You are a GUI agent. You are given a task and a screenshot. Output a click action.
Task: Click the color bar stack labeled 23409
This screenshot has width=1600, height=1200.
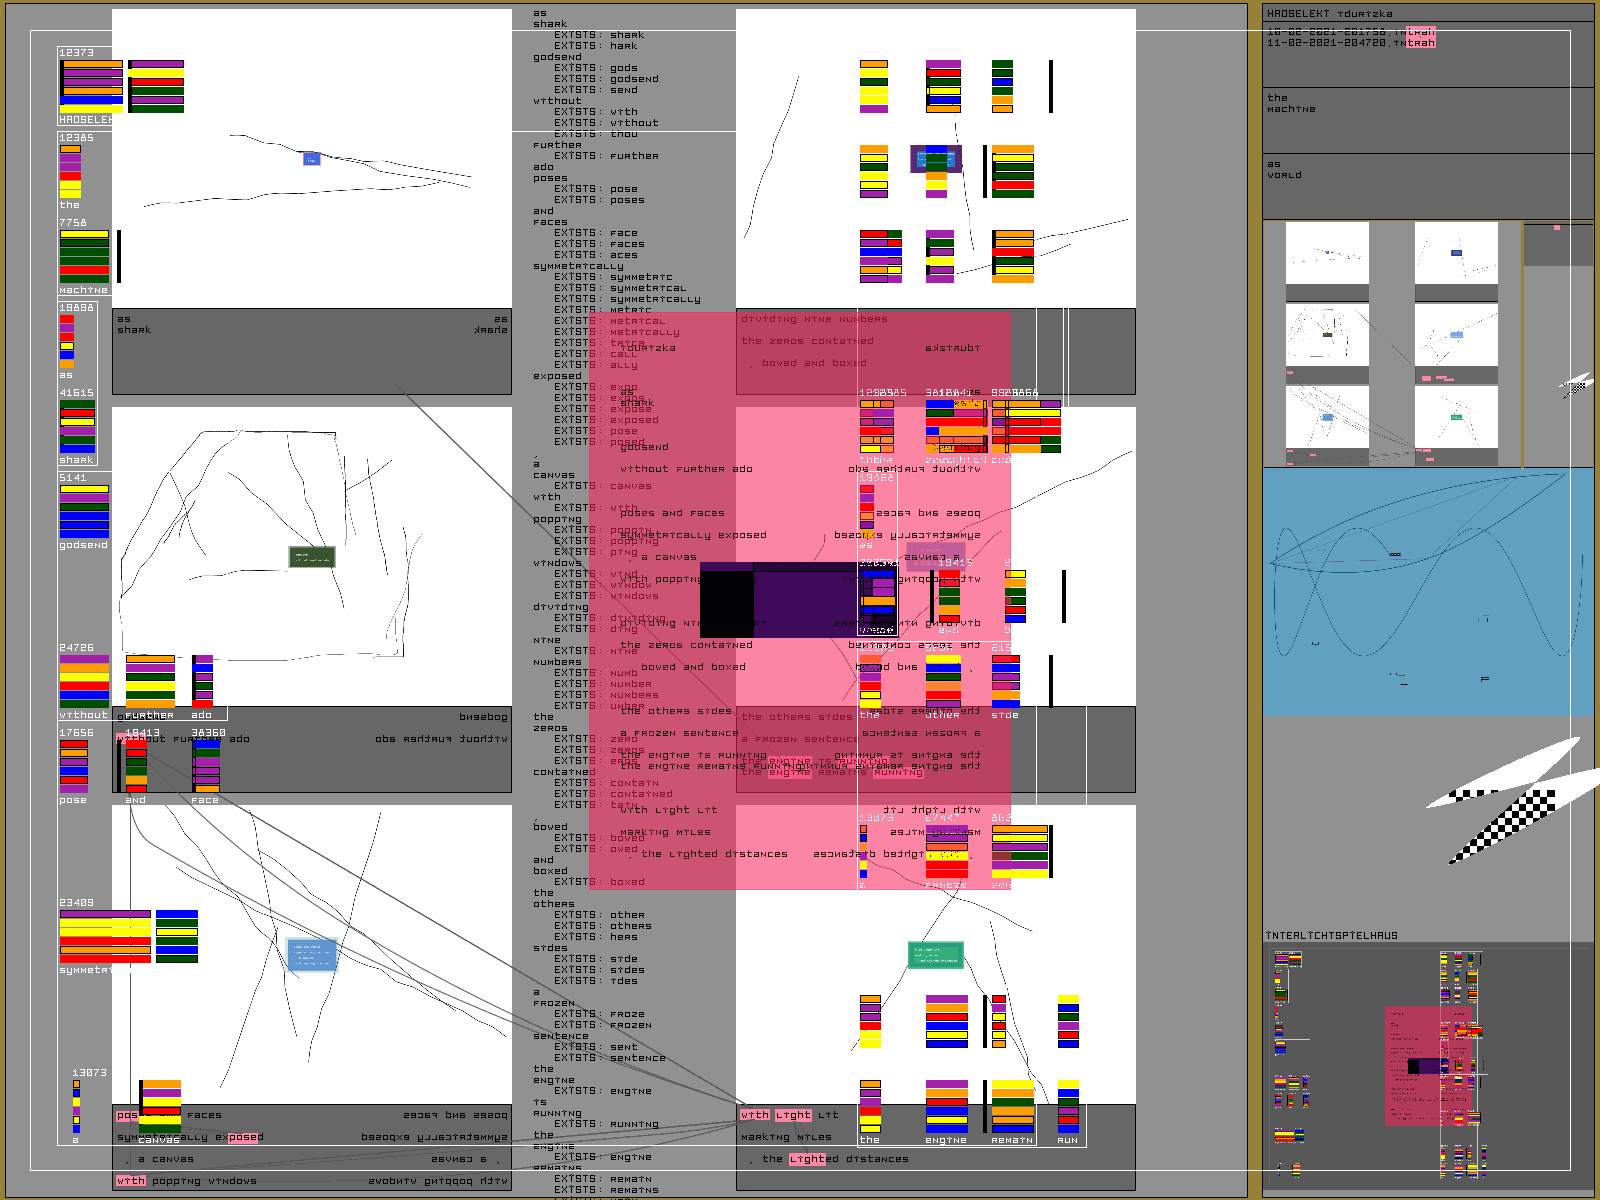click(x=105, y=937)
